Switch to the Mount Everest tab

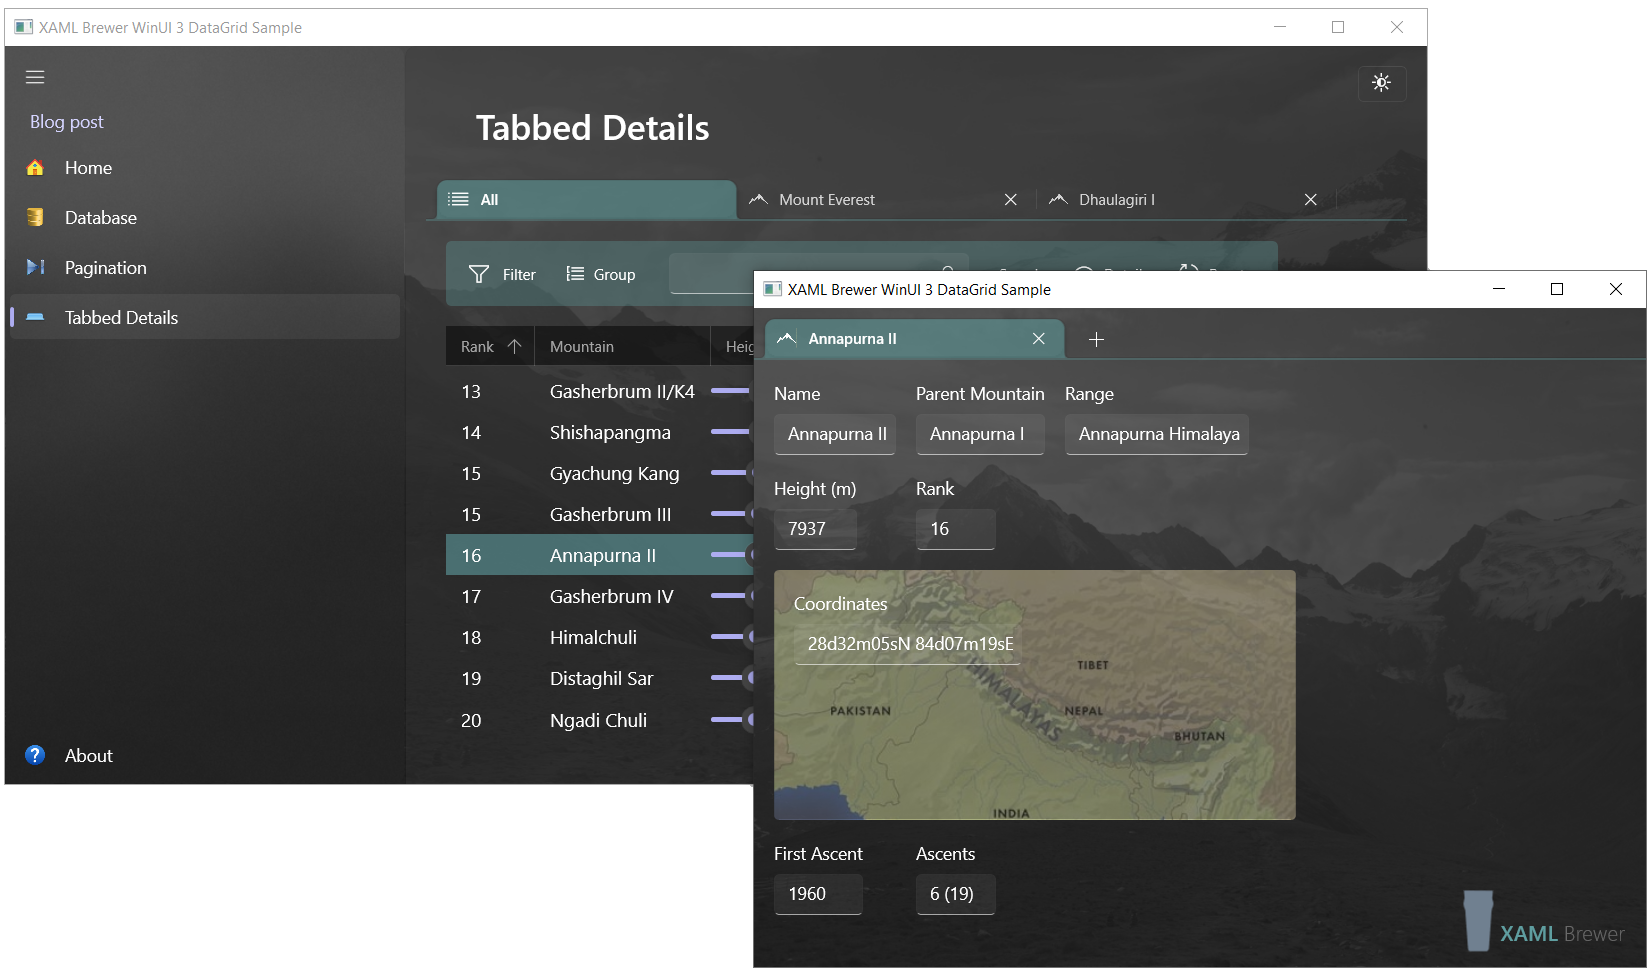[x=826, y=199]
